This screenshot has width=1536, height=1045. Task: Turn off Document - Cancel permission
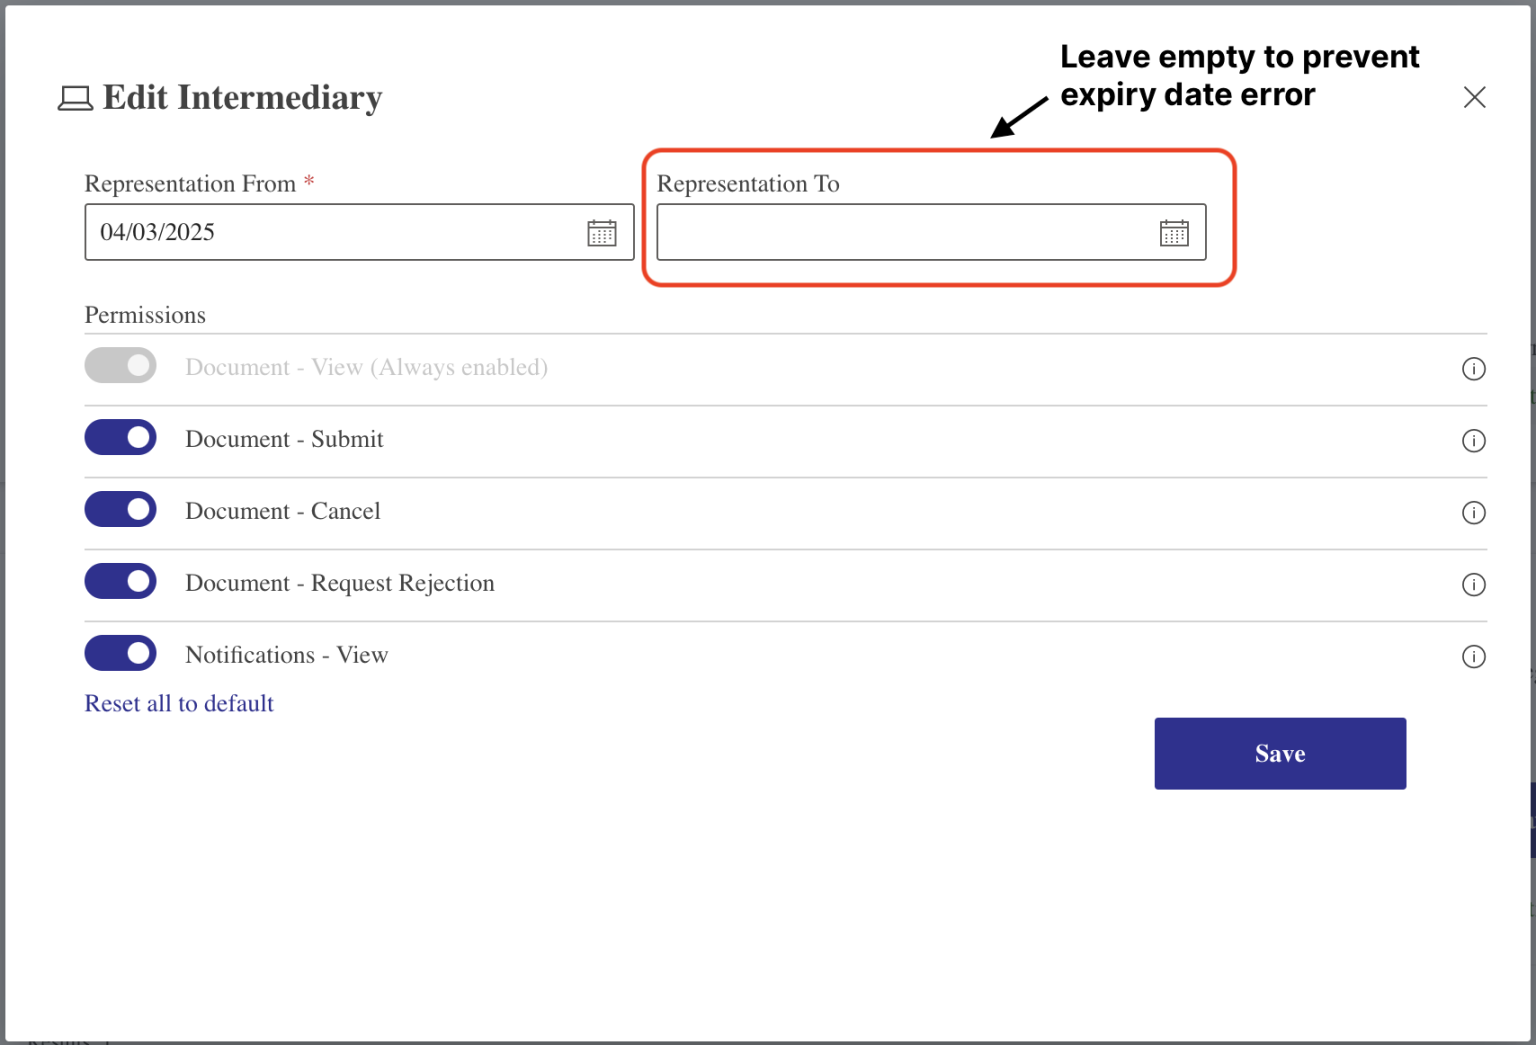pyautogui.click(x=120, y=509)
